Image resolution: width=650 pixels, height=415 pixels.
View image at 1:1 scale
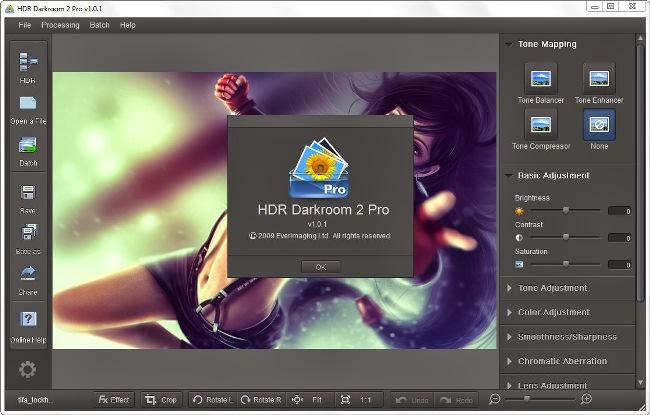point(357,400)
